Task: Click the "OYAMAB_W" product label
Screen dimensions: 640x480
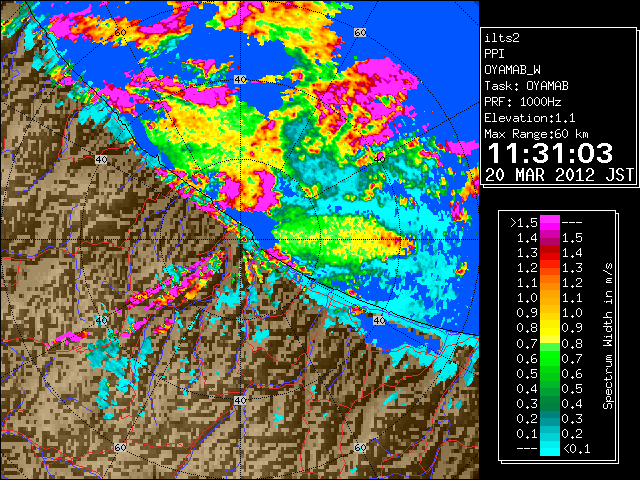Action: (512, 70)
